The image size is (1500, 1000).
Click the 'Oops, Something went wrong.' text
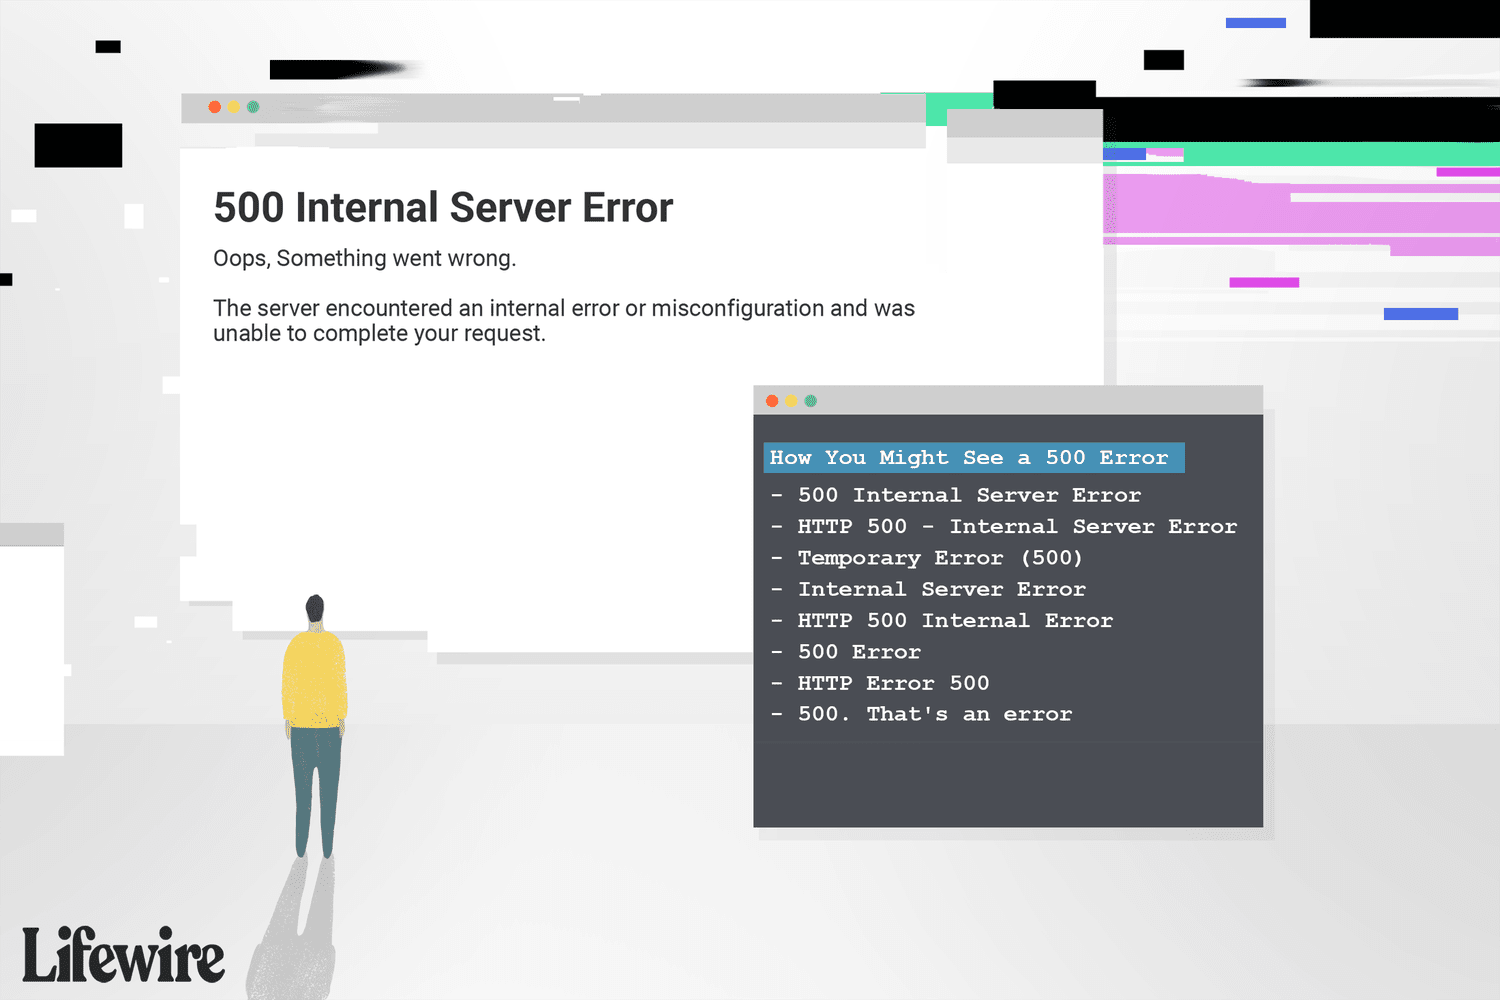(365, 258)
